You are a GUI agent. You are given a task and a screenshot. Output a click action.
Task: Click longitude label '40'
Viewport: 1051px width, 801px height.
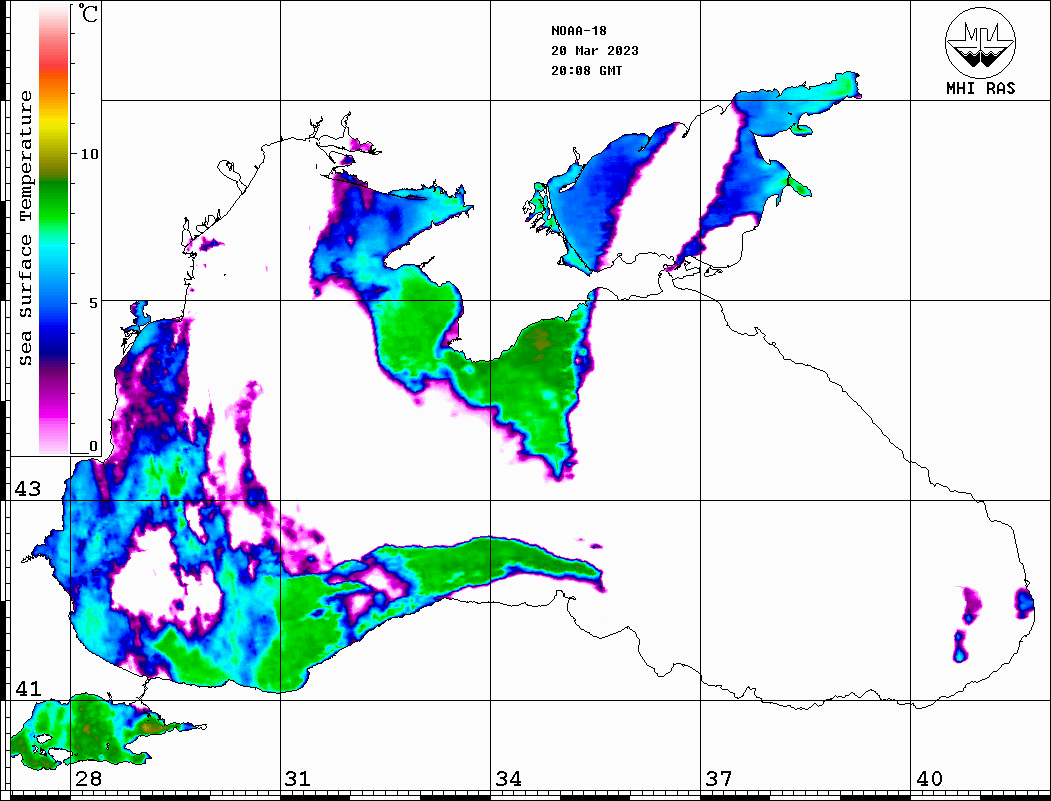(929, 779)
